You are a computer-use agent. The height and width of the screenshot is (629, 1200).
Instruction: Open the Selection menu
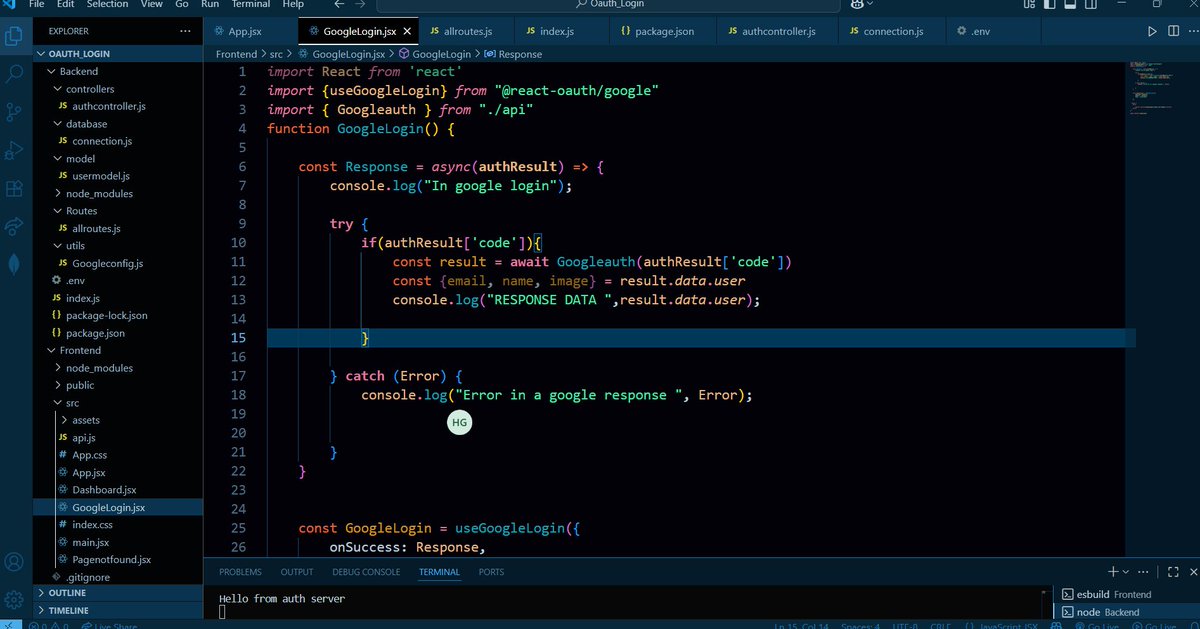tap(107, 4)
